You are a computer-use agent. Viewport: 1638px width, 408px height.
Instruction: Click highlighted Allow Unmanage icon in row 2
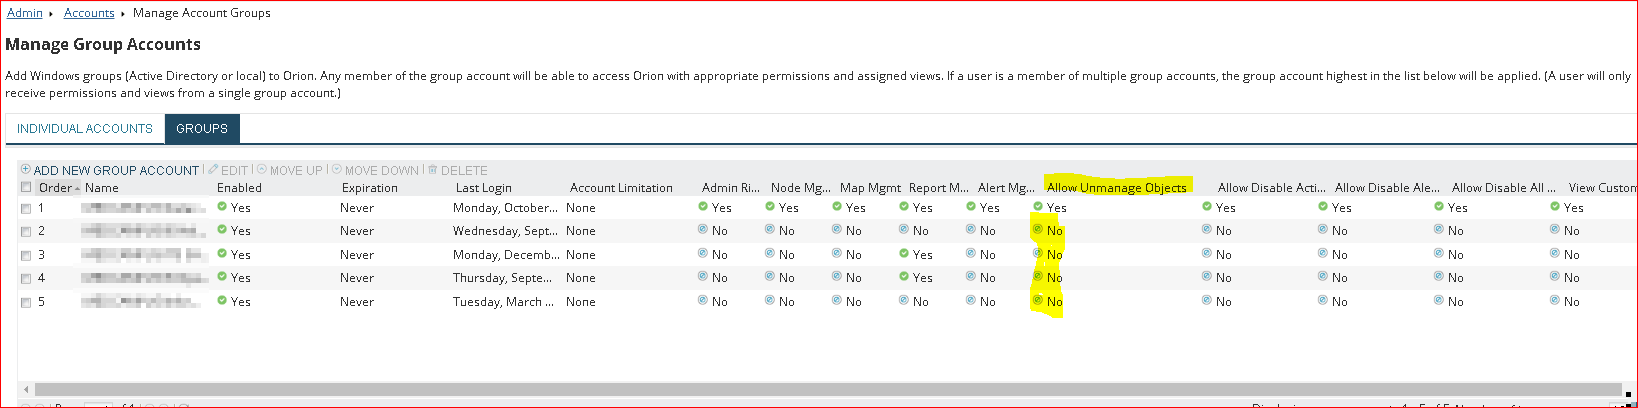[x=1038, y=230]
